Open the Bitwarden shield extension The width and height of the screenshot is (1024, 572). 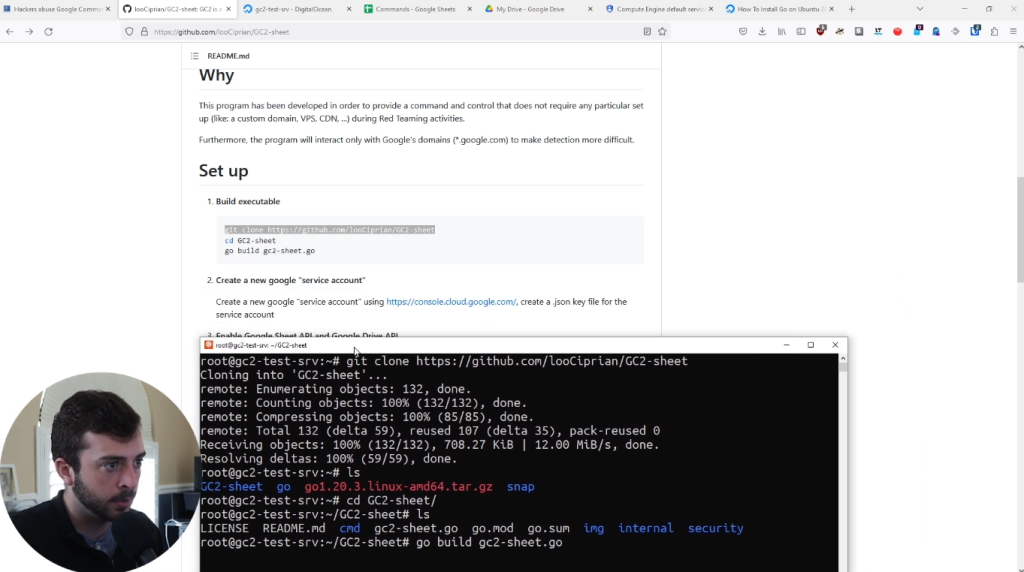tap(975, 31)
